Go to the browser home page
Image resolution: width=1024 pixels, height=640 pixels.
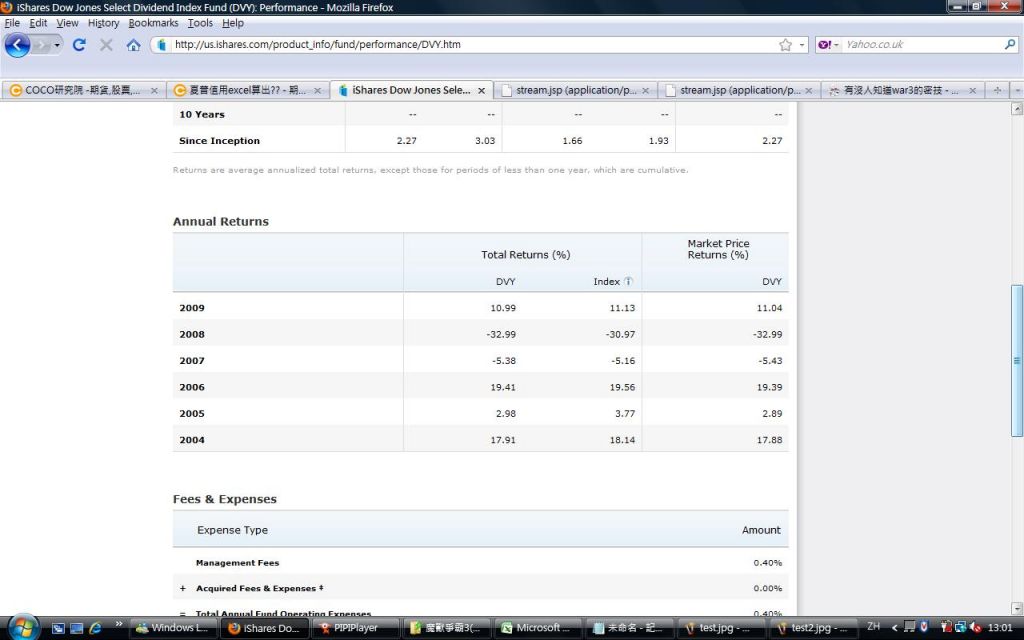point(133,45)
